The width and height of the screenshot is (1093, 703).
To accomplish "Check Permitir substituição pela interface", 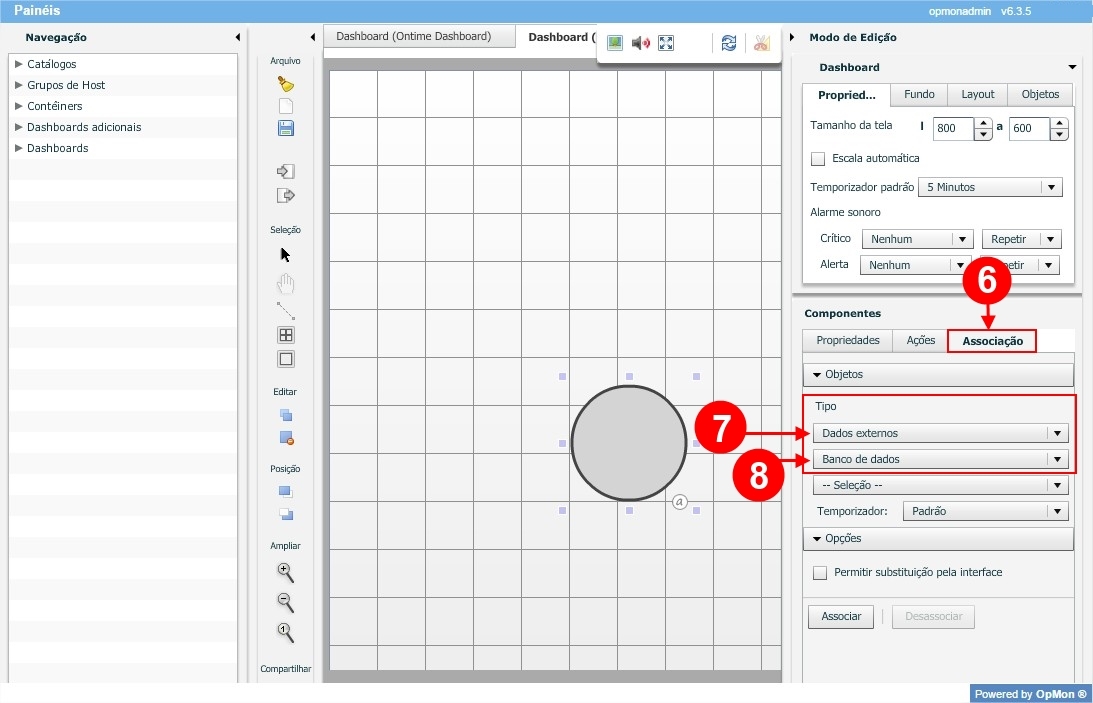I will click(x=820, y=573).
